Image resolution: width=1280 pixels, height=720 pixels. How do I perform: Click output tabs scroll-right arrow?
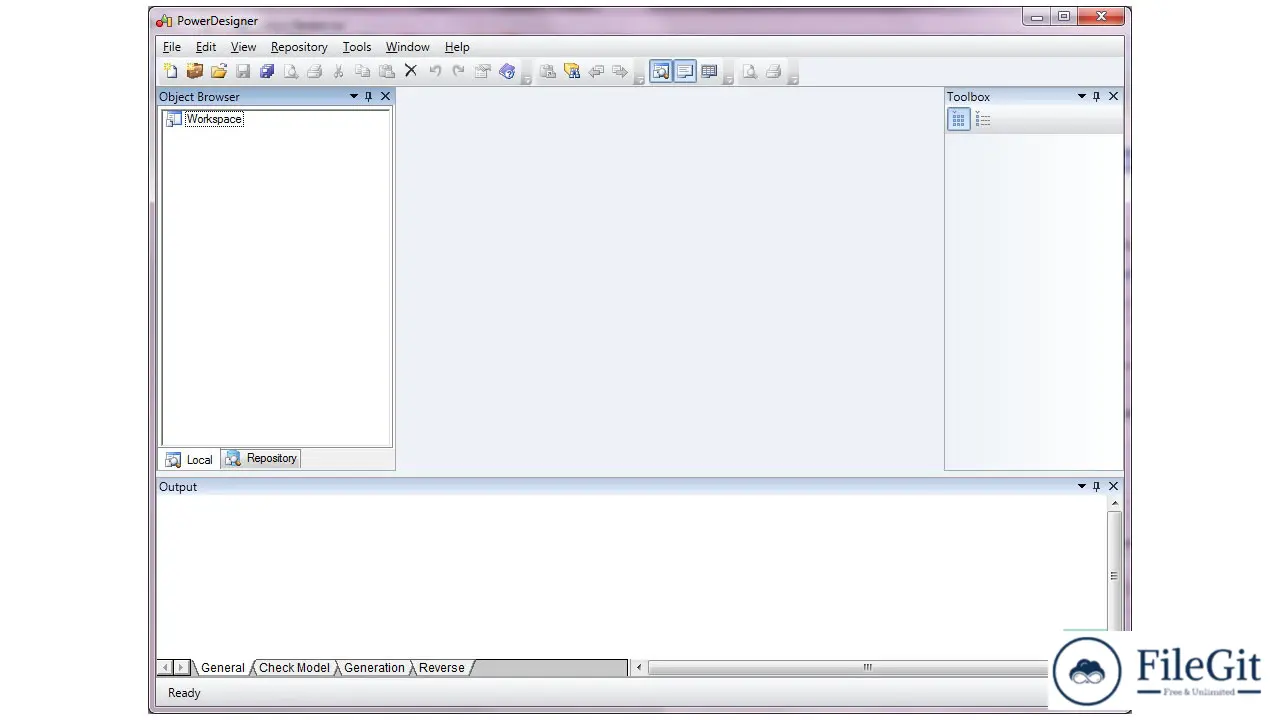click(x=181, y=667)
